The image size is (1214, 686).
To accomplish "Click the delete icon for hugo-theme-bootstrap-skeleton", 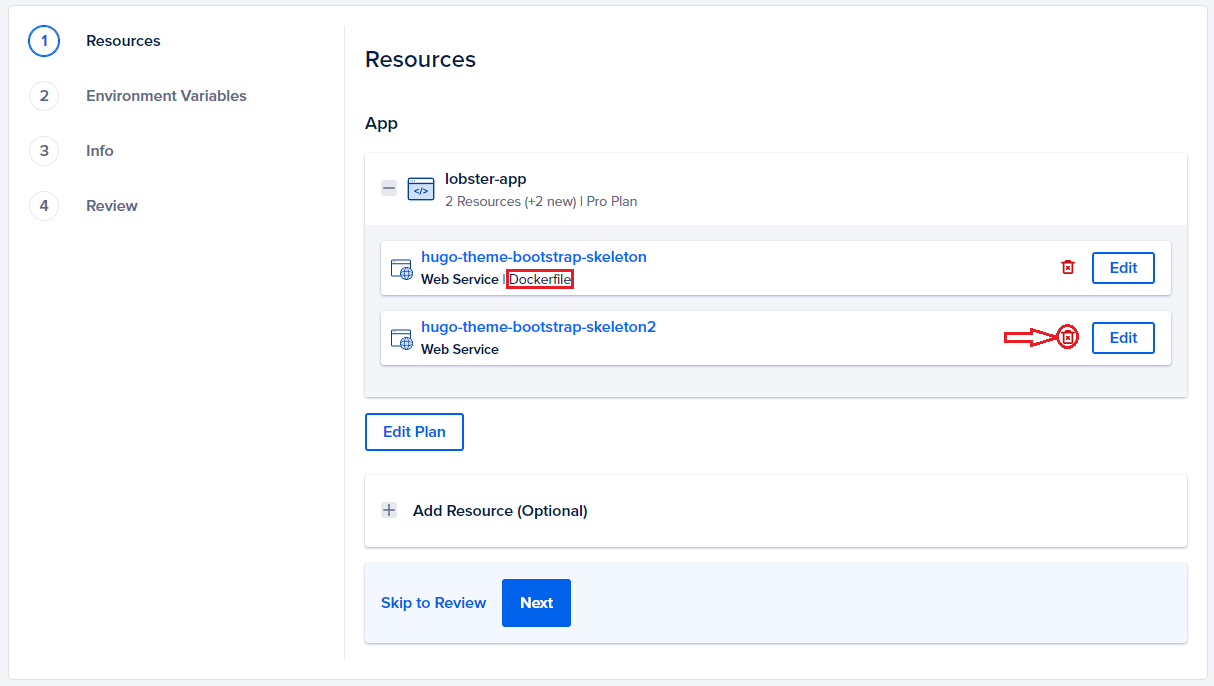I will tap(1068, 267).
